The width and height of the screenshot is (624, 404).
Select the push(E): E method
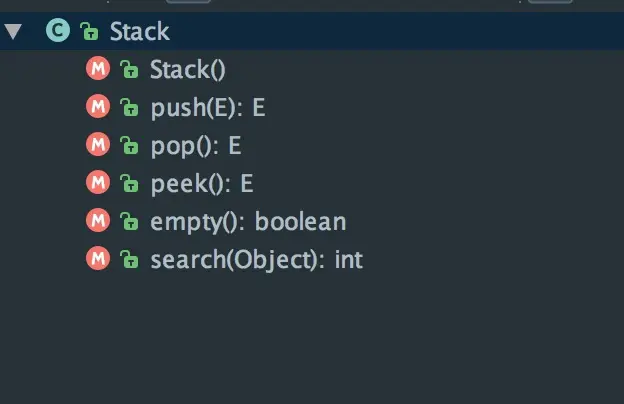point(206,107)
